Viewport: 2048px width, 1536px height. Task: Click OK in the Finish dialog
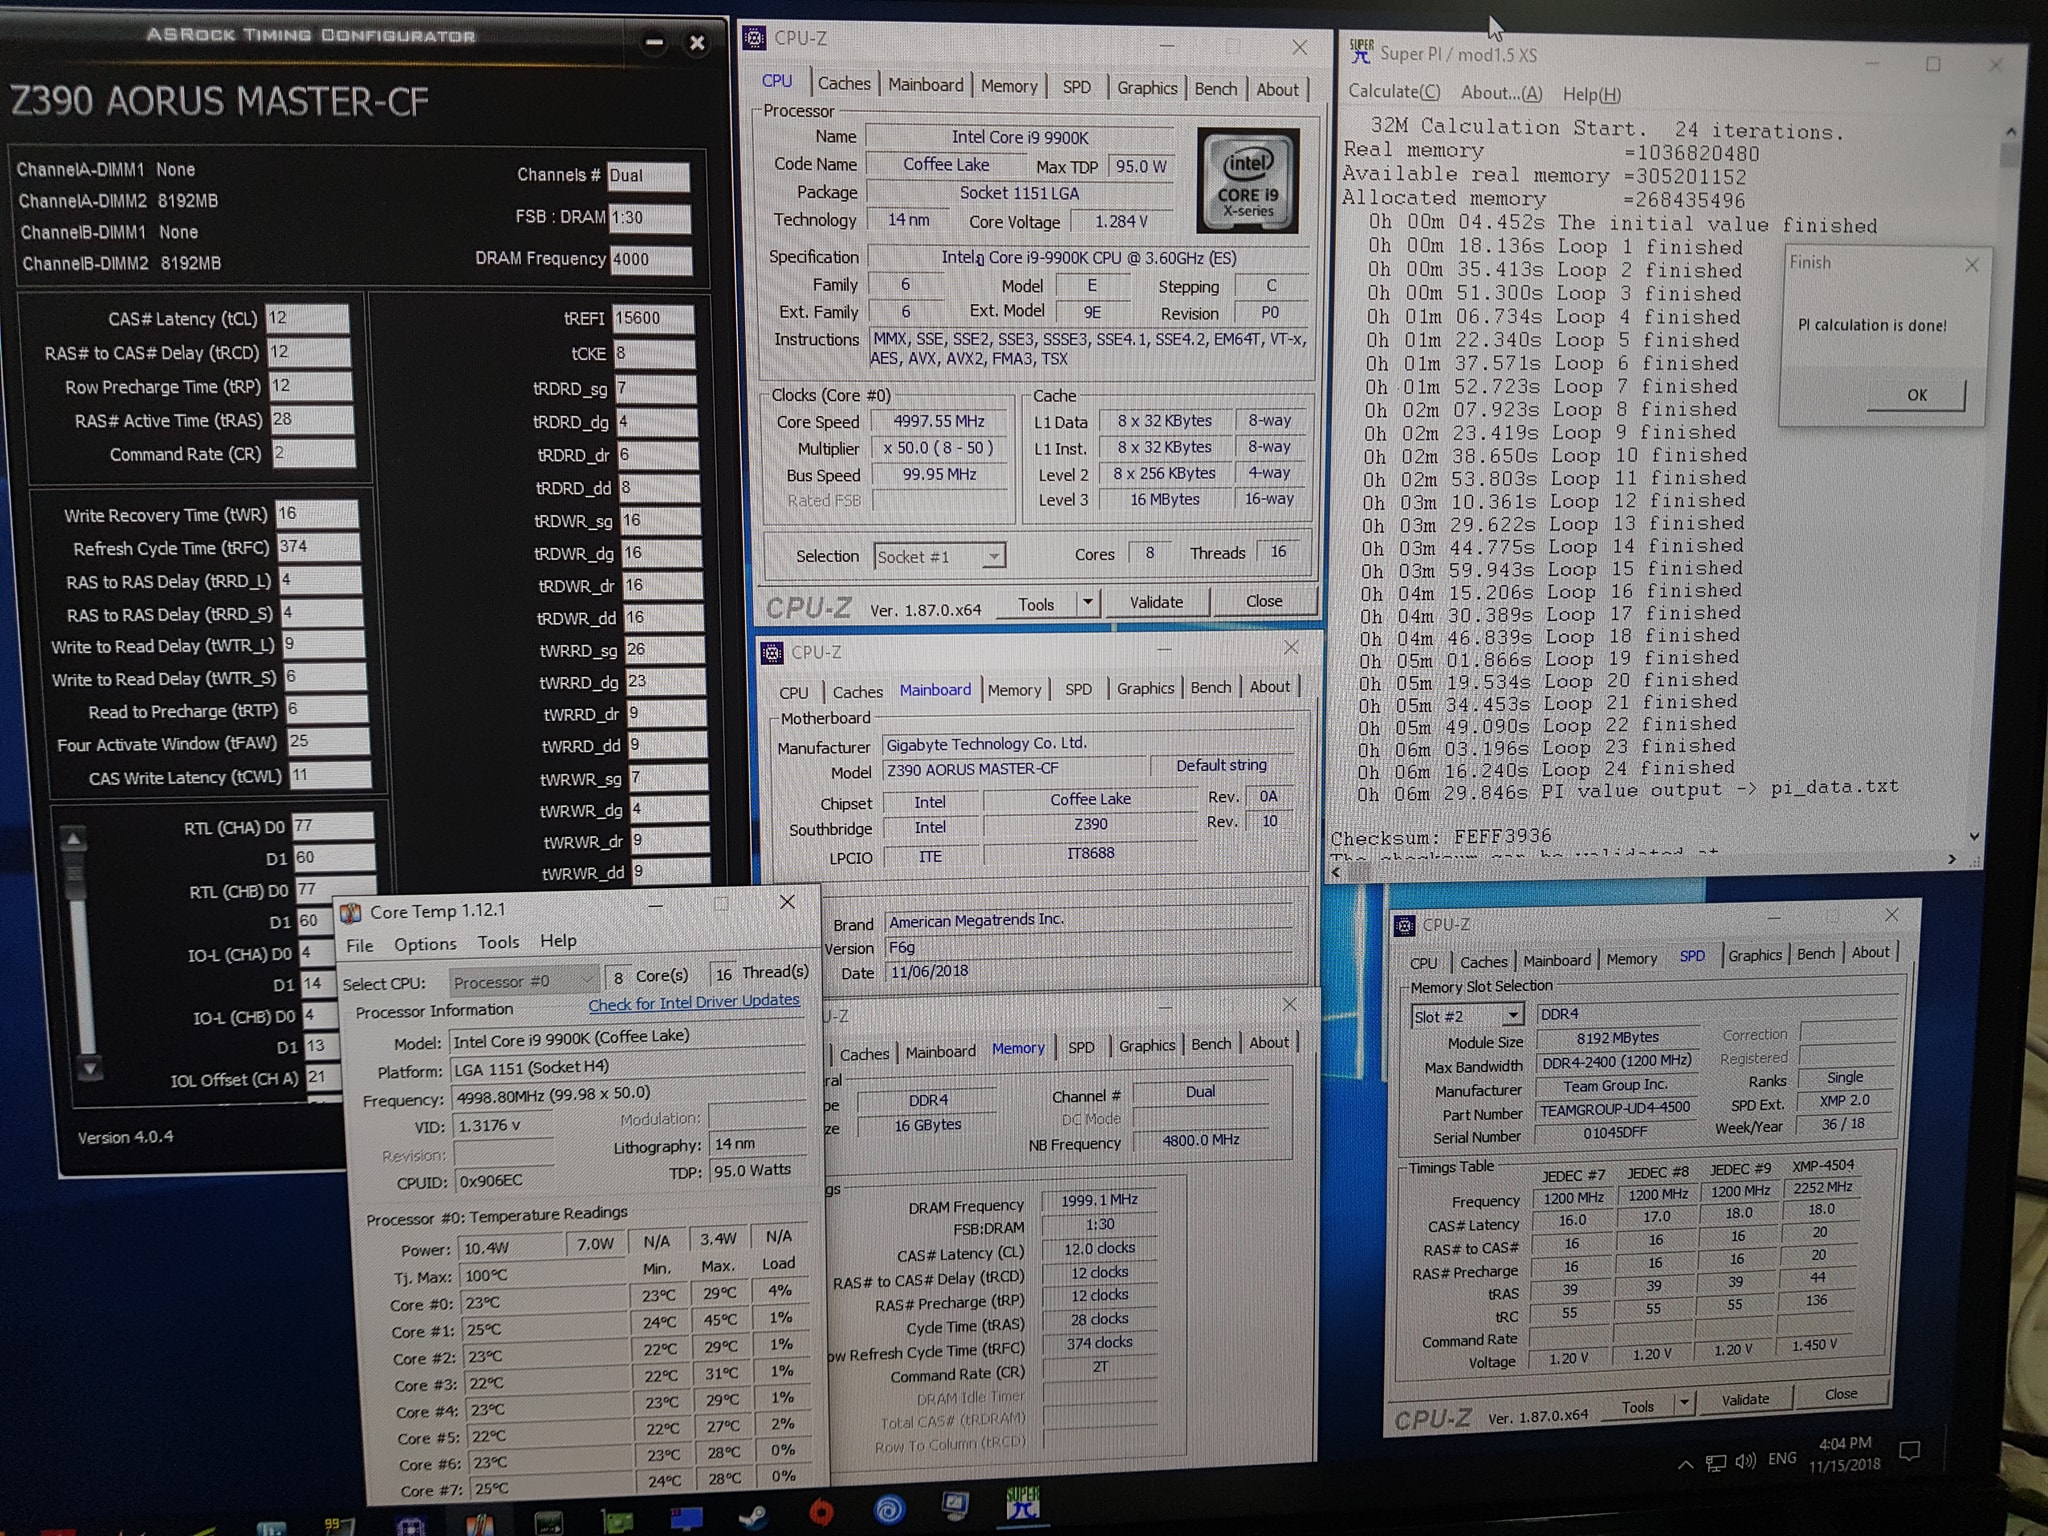(1916, 395)
